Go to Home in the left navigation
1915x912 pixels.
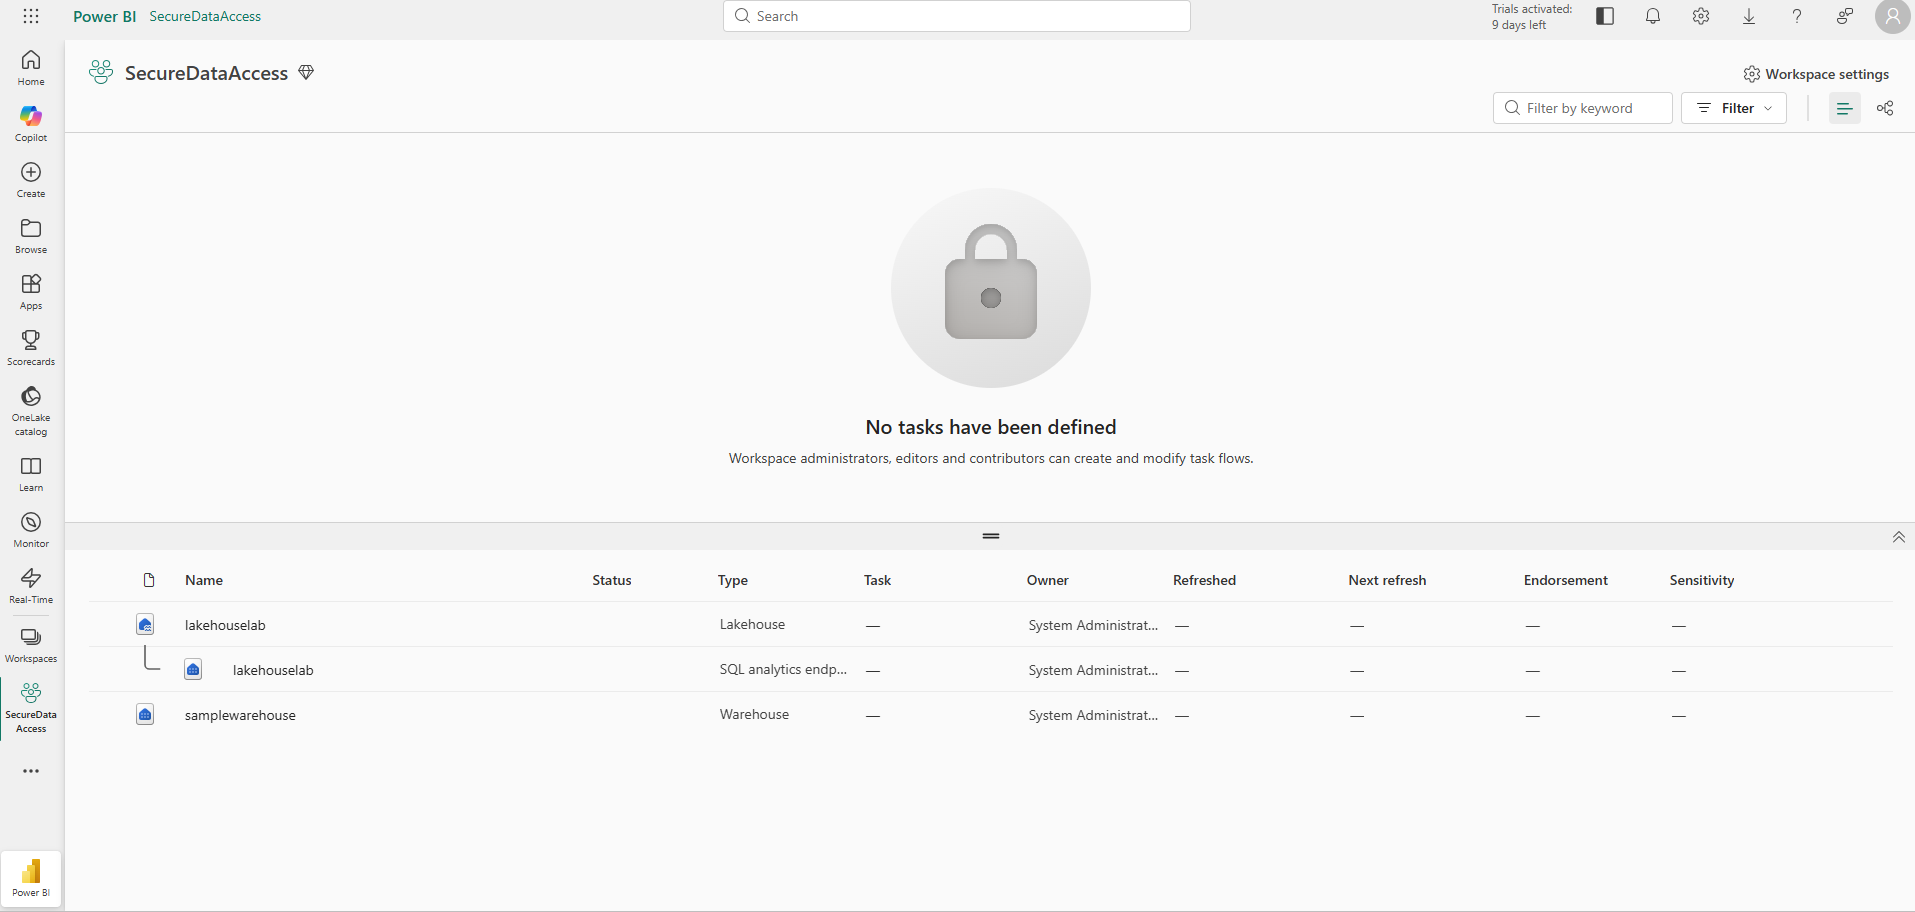[x=31, y=68]
